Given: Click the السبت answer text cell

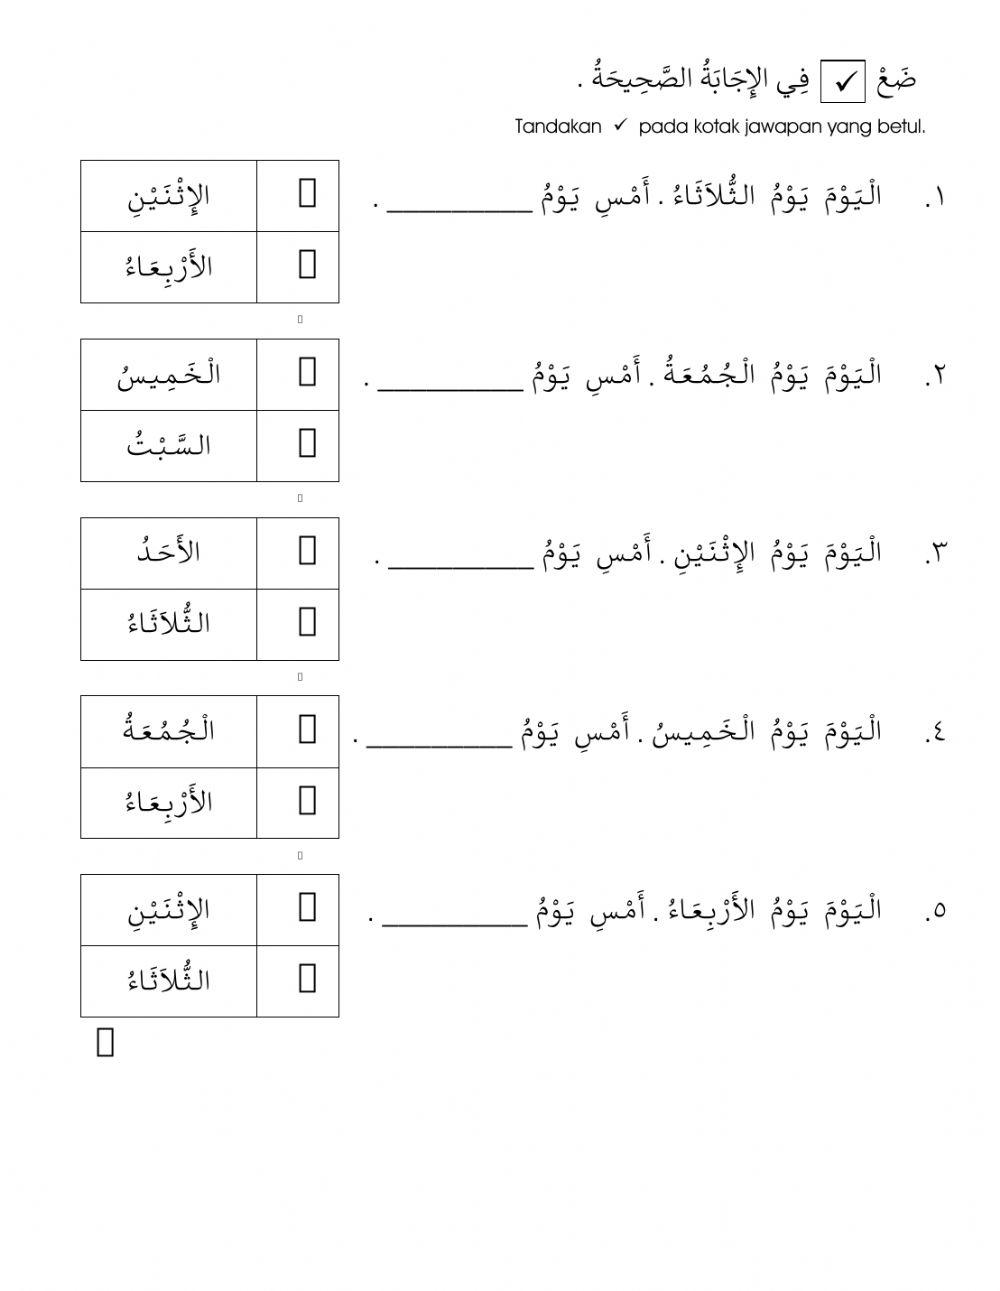Looking at the screenshot, I should pyautogui.click(x=168, y=445).
